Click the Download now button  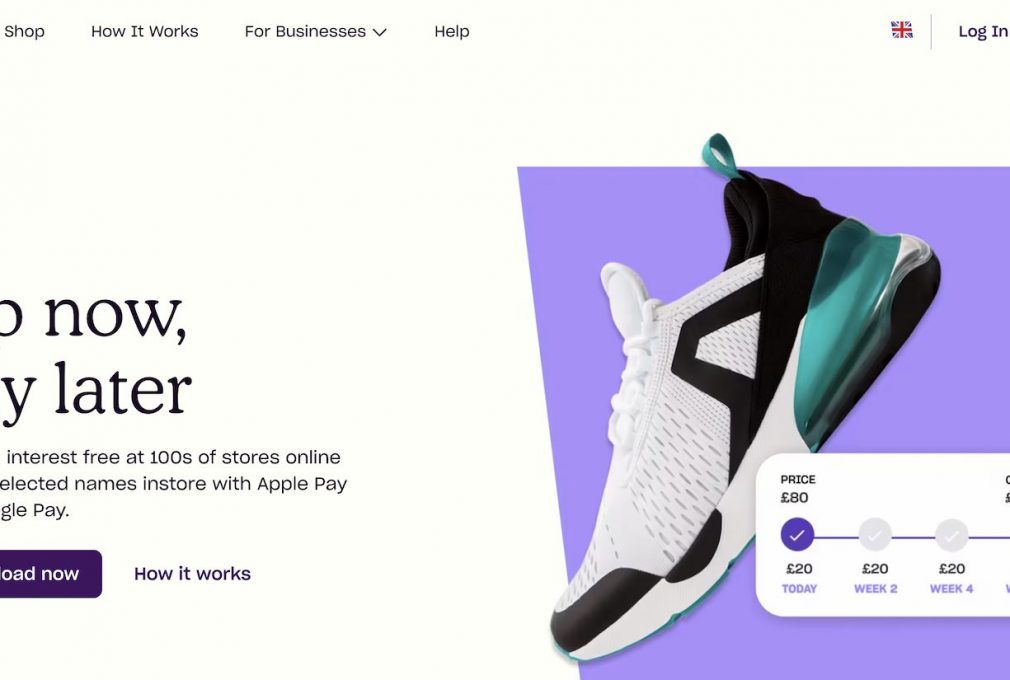(50, 574)
